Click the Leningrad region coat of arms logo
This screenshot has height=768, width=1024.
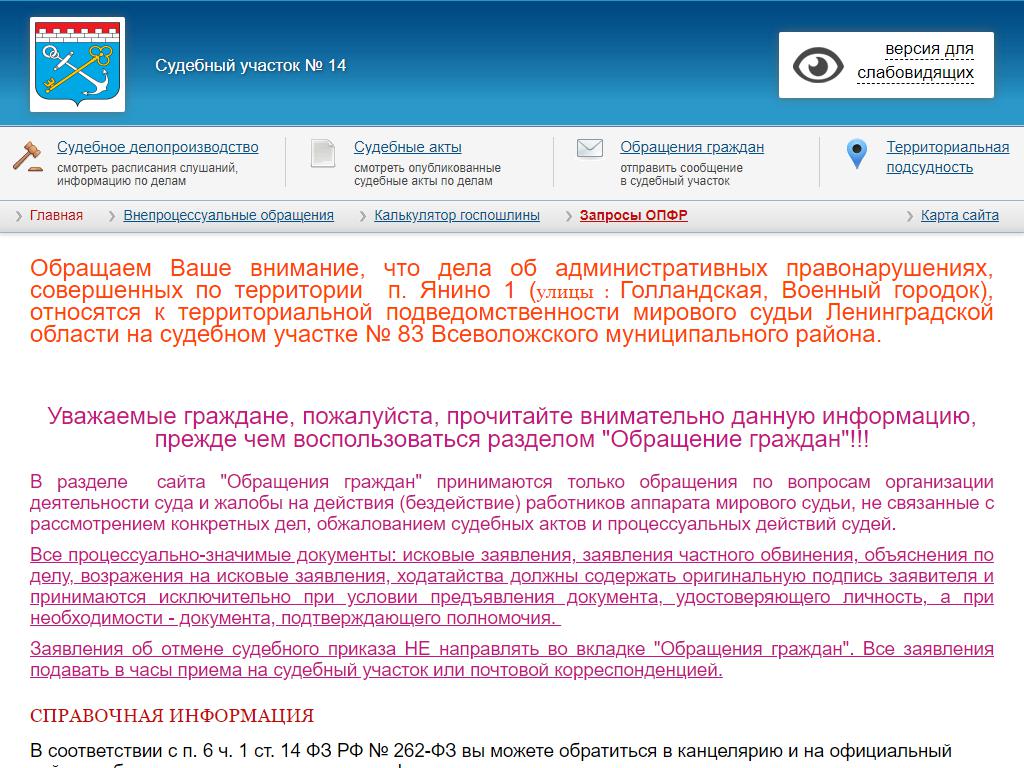point(78,63)
